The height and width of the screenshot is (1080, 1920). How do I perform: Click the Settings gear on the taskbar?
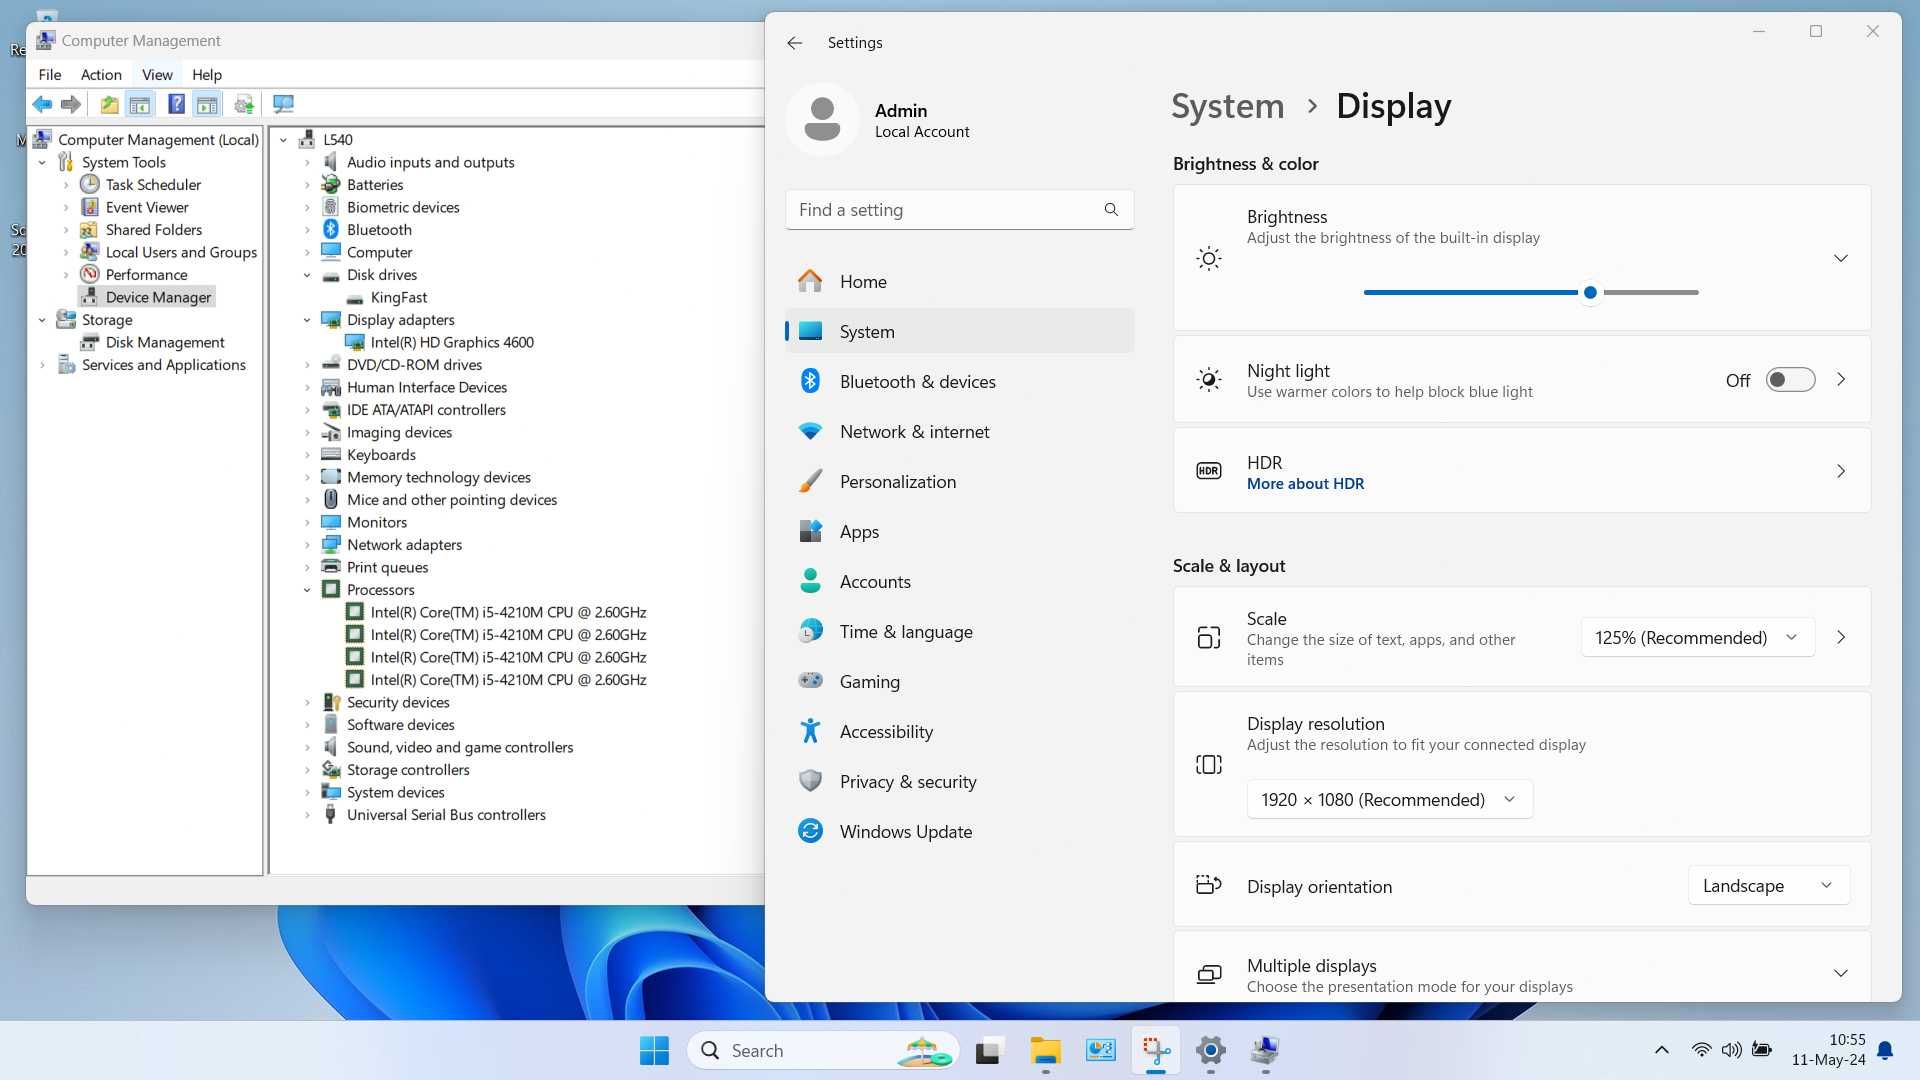click(x=1211, y=1050)
